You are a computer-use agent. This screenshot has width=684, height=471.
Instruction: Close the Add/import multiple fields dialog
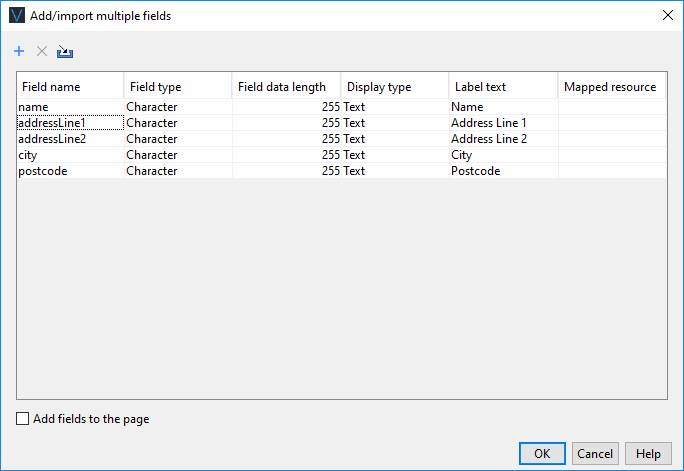coord(667,15)
